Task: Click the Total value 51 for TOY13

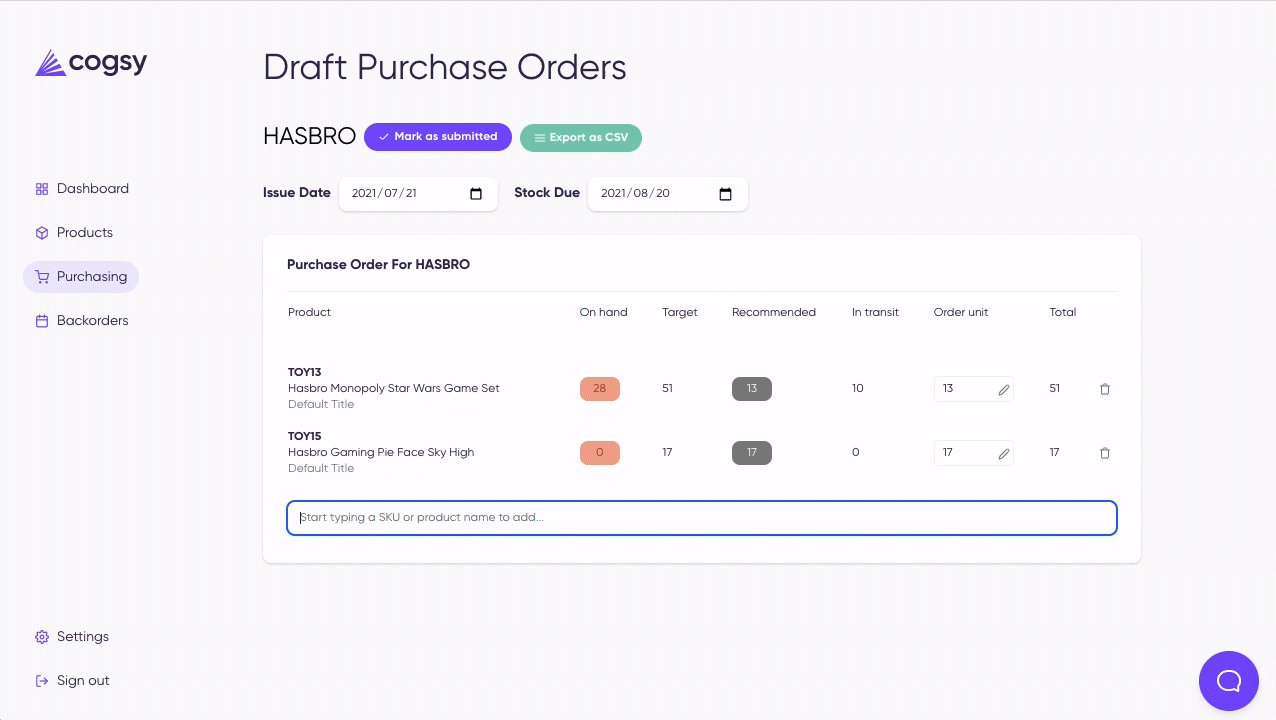Action: [1055, 389]
